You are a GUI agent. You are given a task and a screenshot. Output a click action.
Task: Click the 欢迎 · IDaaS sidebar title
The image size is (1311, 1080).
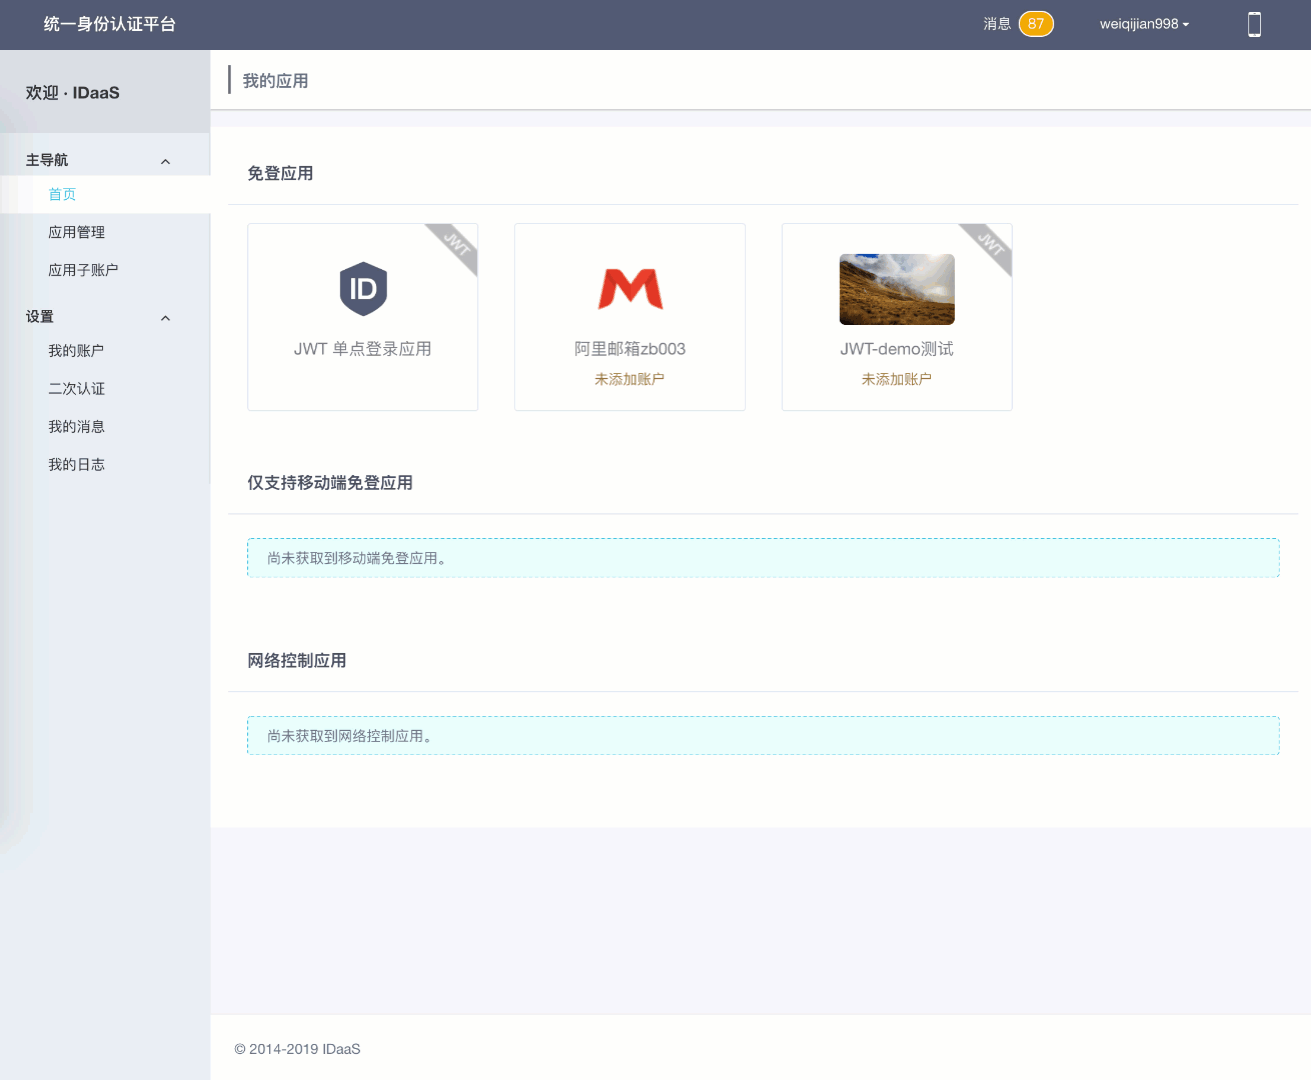tap(73, 93)
